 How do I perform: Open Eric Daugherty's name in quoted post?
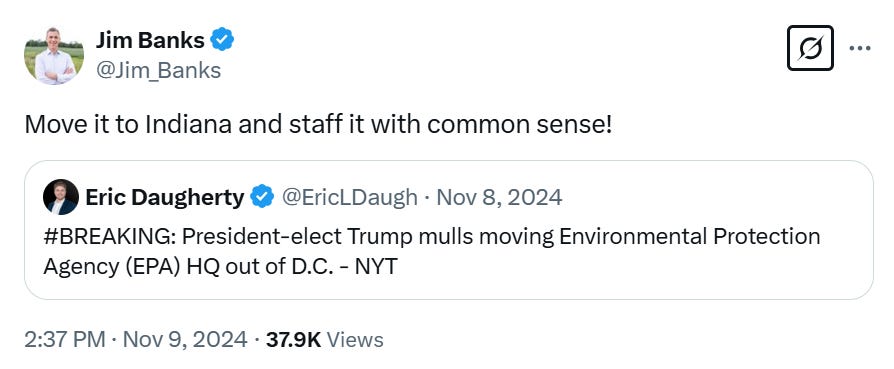165,197
